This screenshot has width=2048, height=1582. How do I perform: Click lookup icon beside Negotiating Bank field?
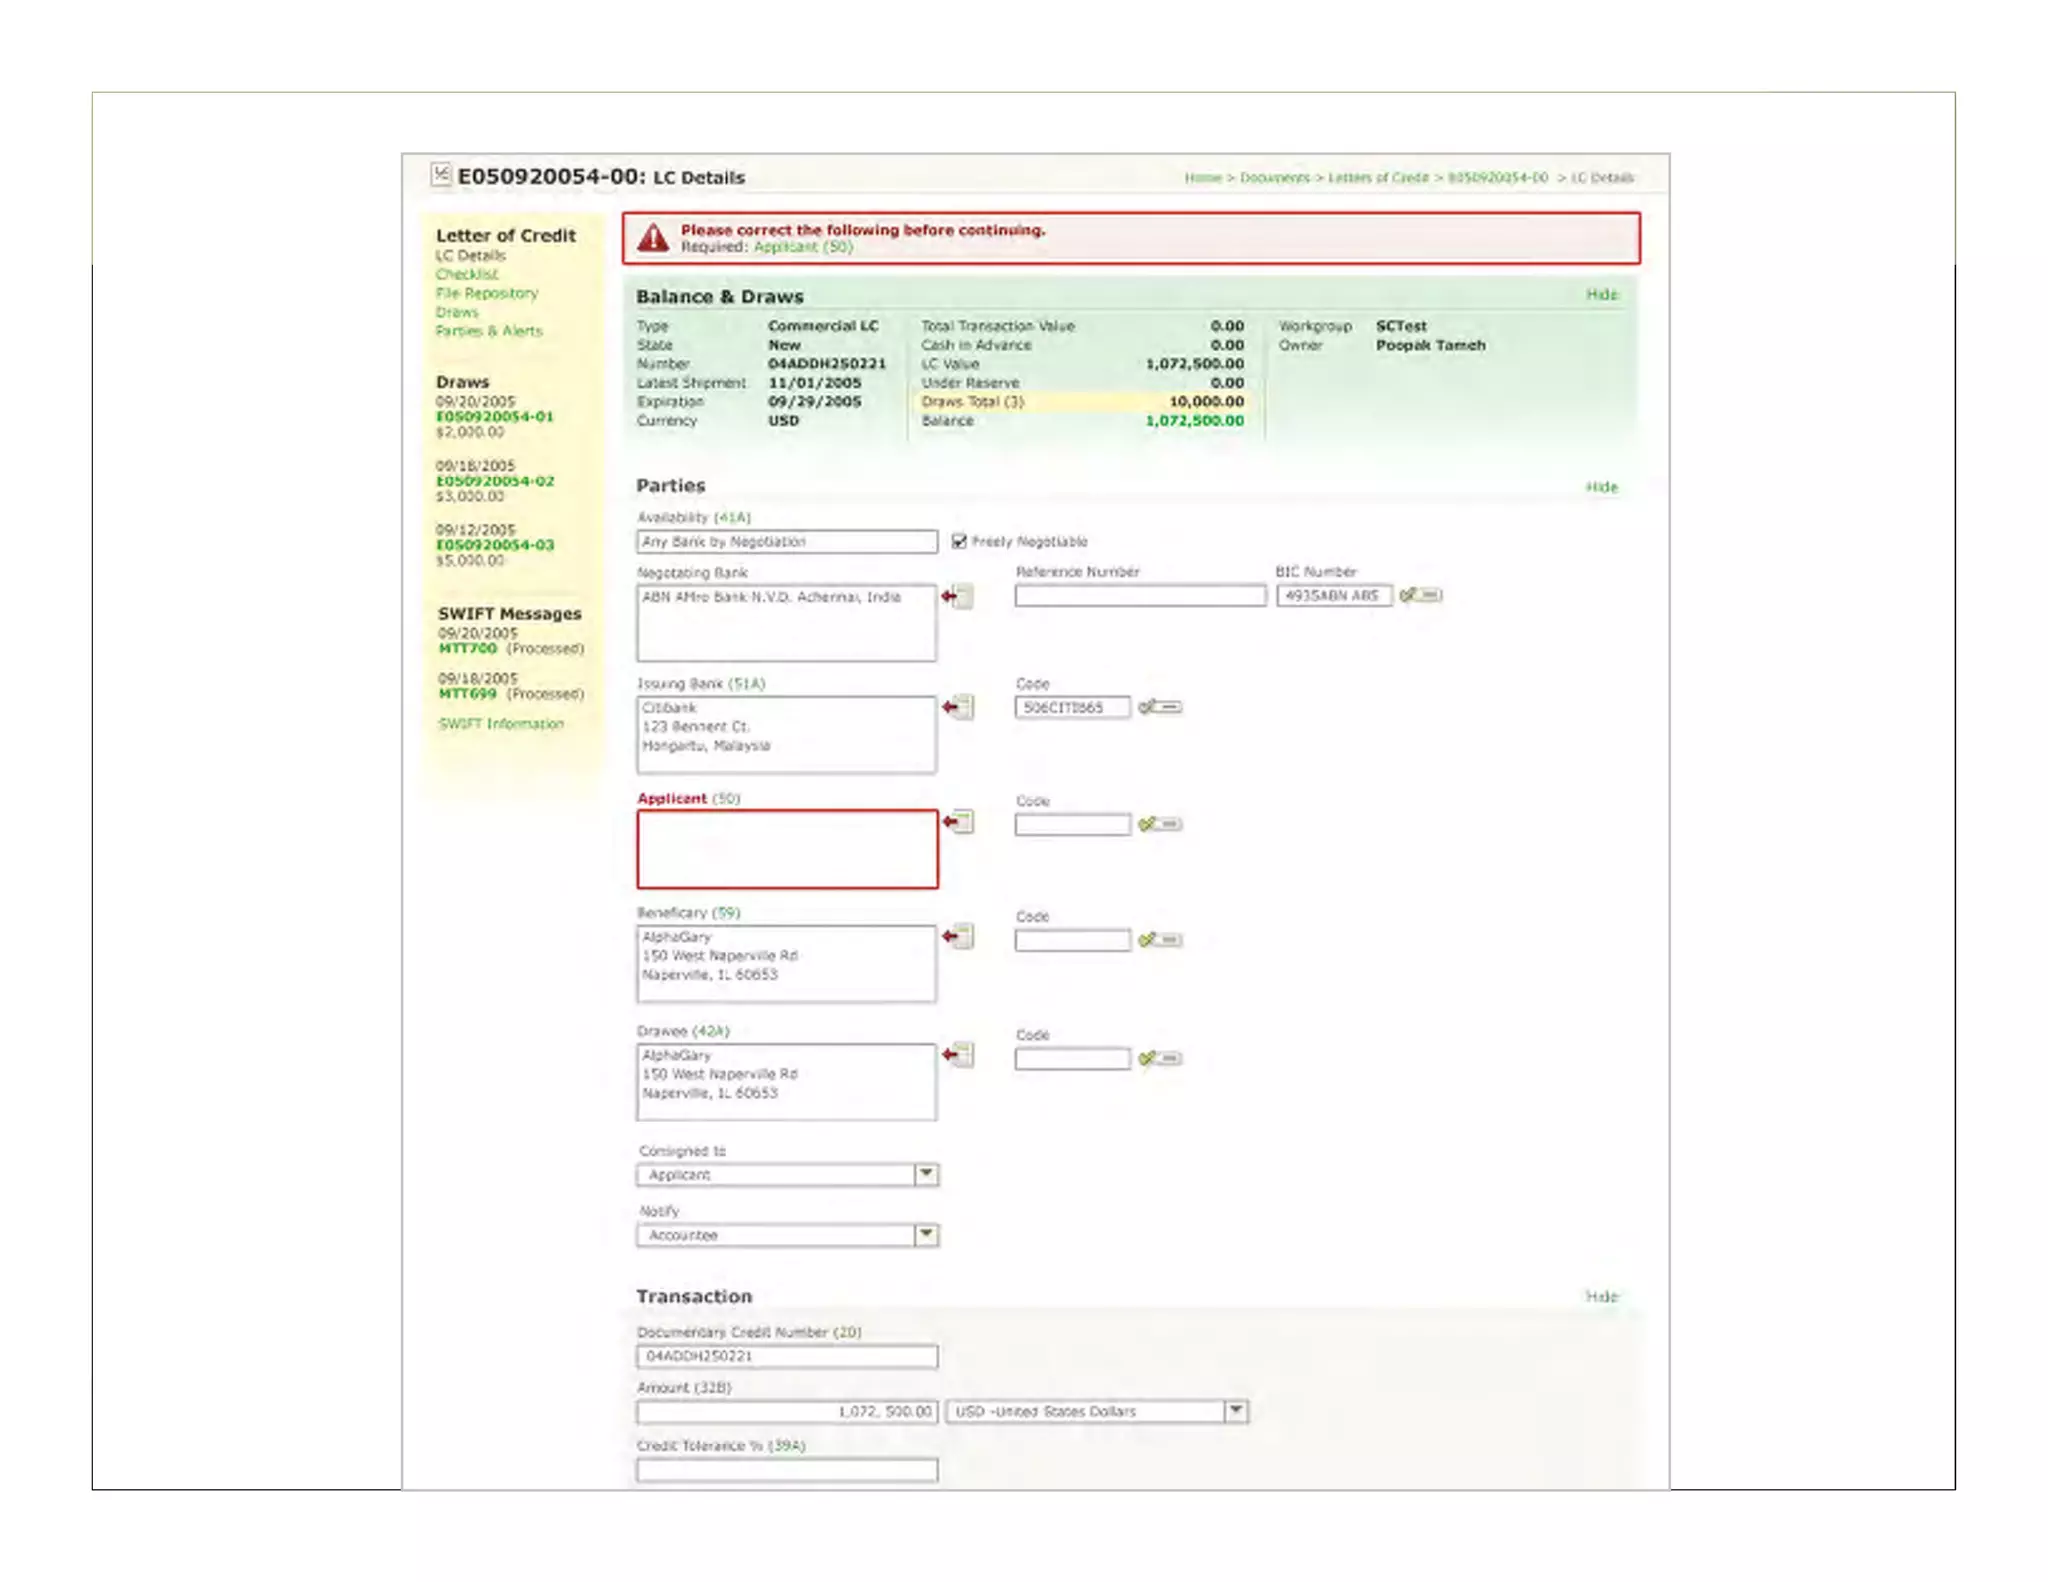pos(958,597)
